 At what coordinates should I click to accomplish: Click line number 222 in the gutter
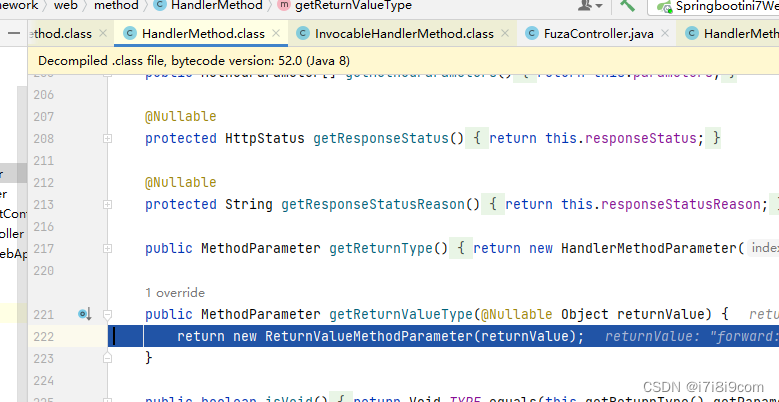point(44,336)
